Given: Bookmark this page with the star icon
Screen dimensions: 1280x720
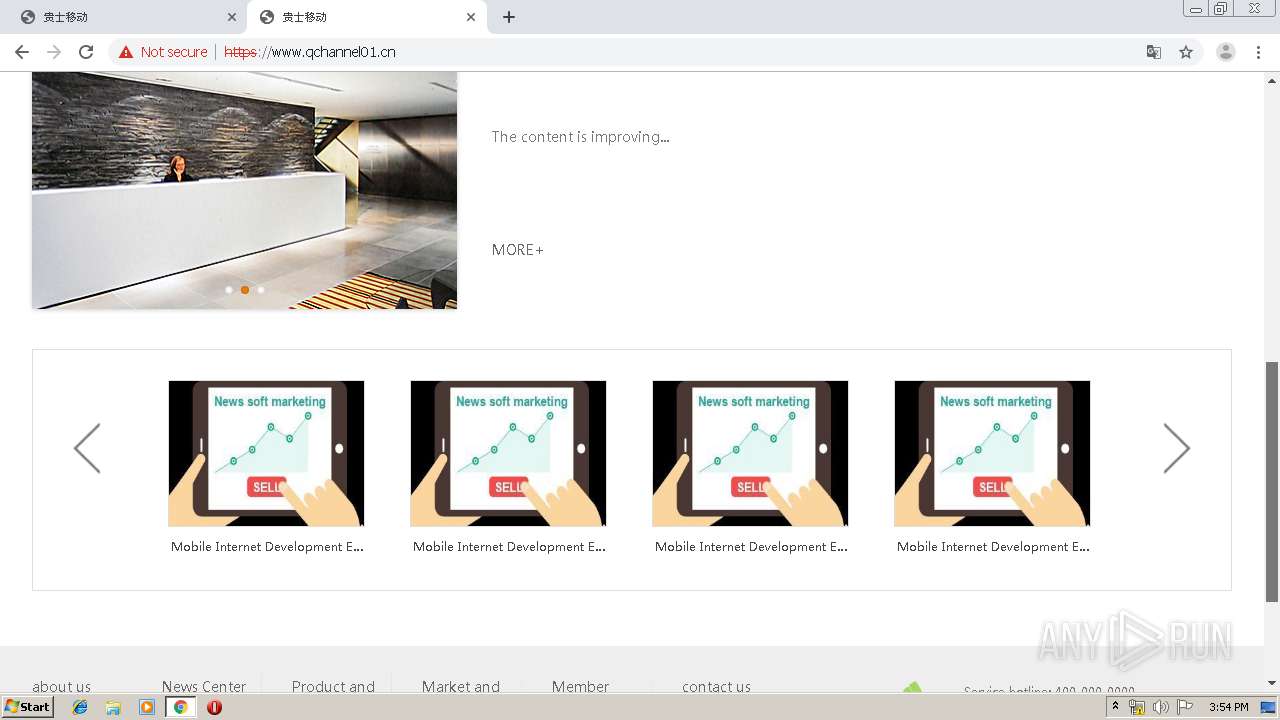Looking at the screenshot, I should point(1186,52).
